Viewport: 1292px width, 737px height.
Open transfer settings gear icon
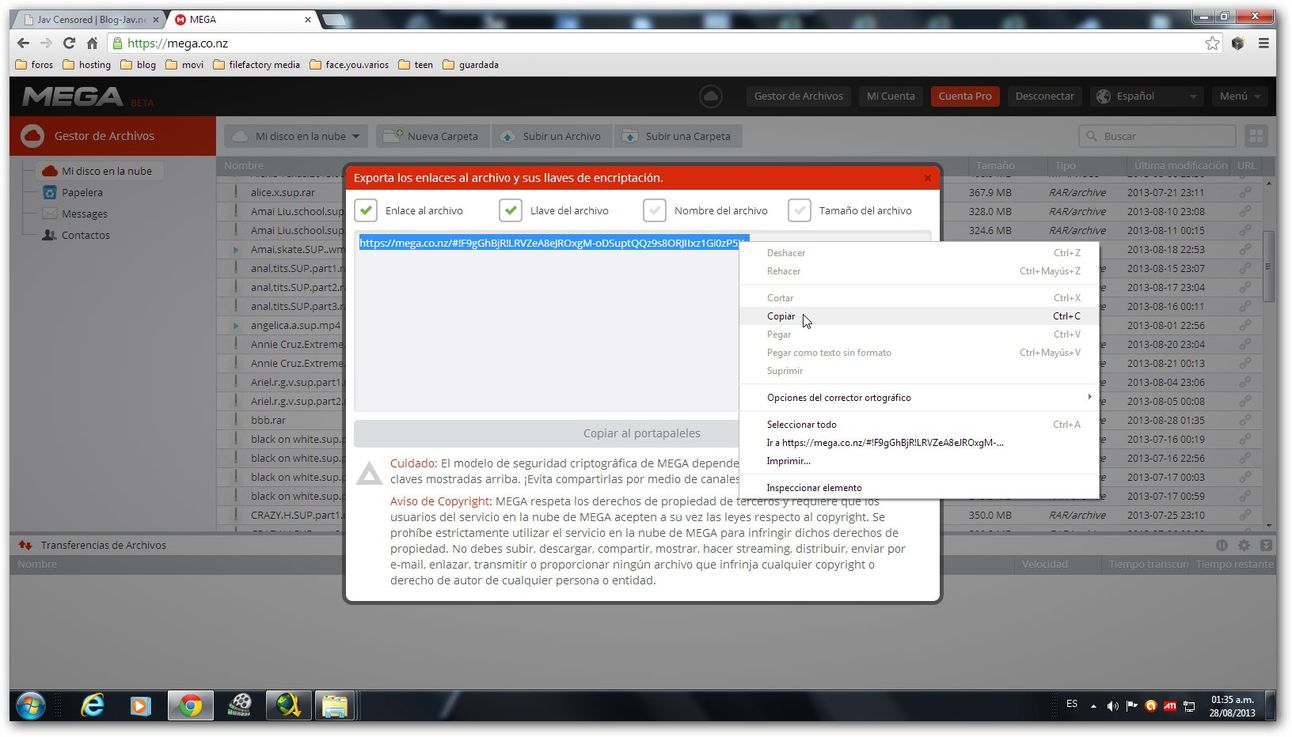1244,545
